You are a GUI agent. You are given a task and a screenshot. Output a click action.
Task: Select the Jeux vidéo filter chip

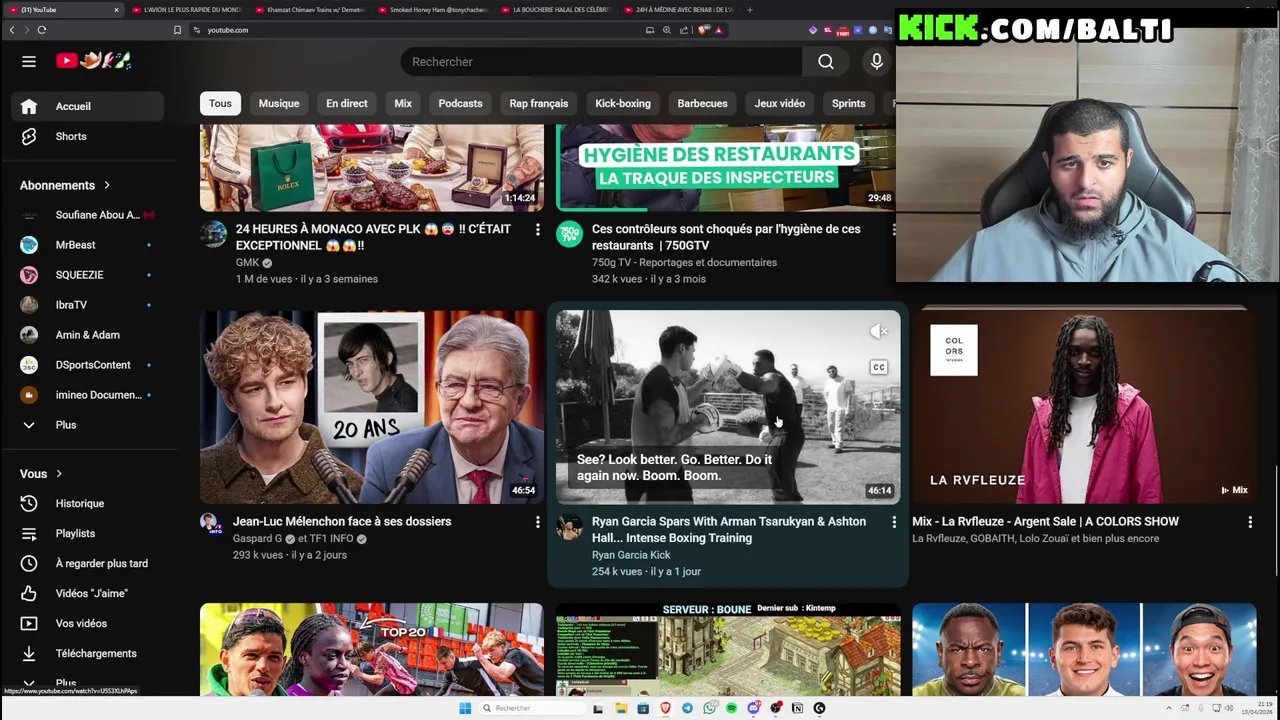(780, 104)
